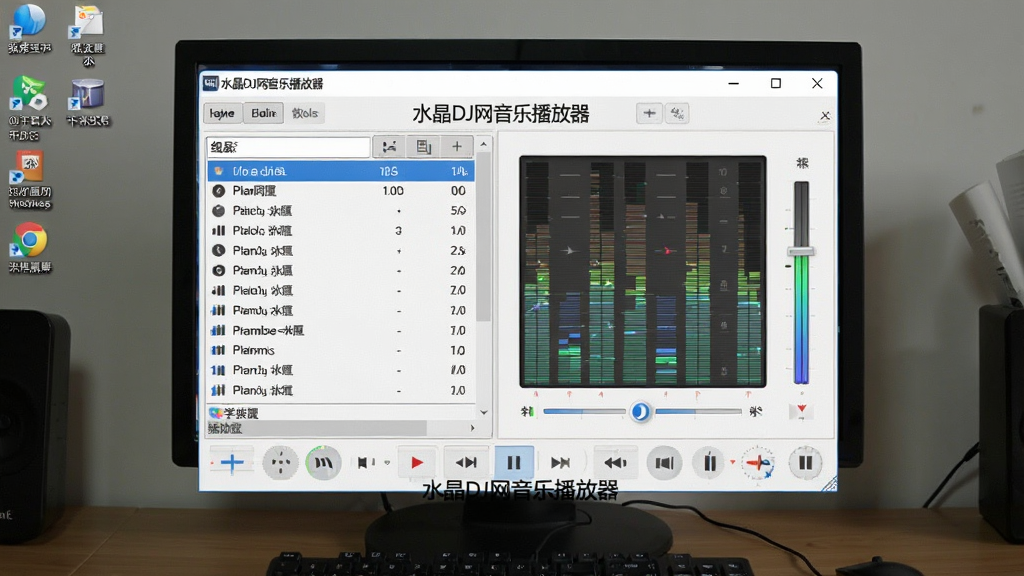The image size is (1024, 576).
Task: Click the green-ringed round button in the playback bar
Action: 323,462
